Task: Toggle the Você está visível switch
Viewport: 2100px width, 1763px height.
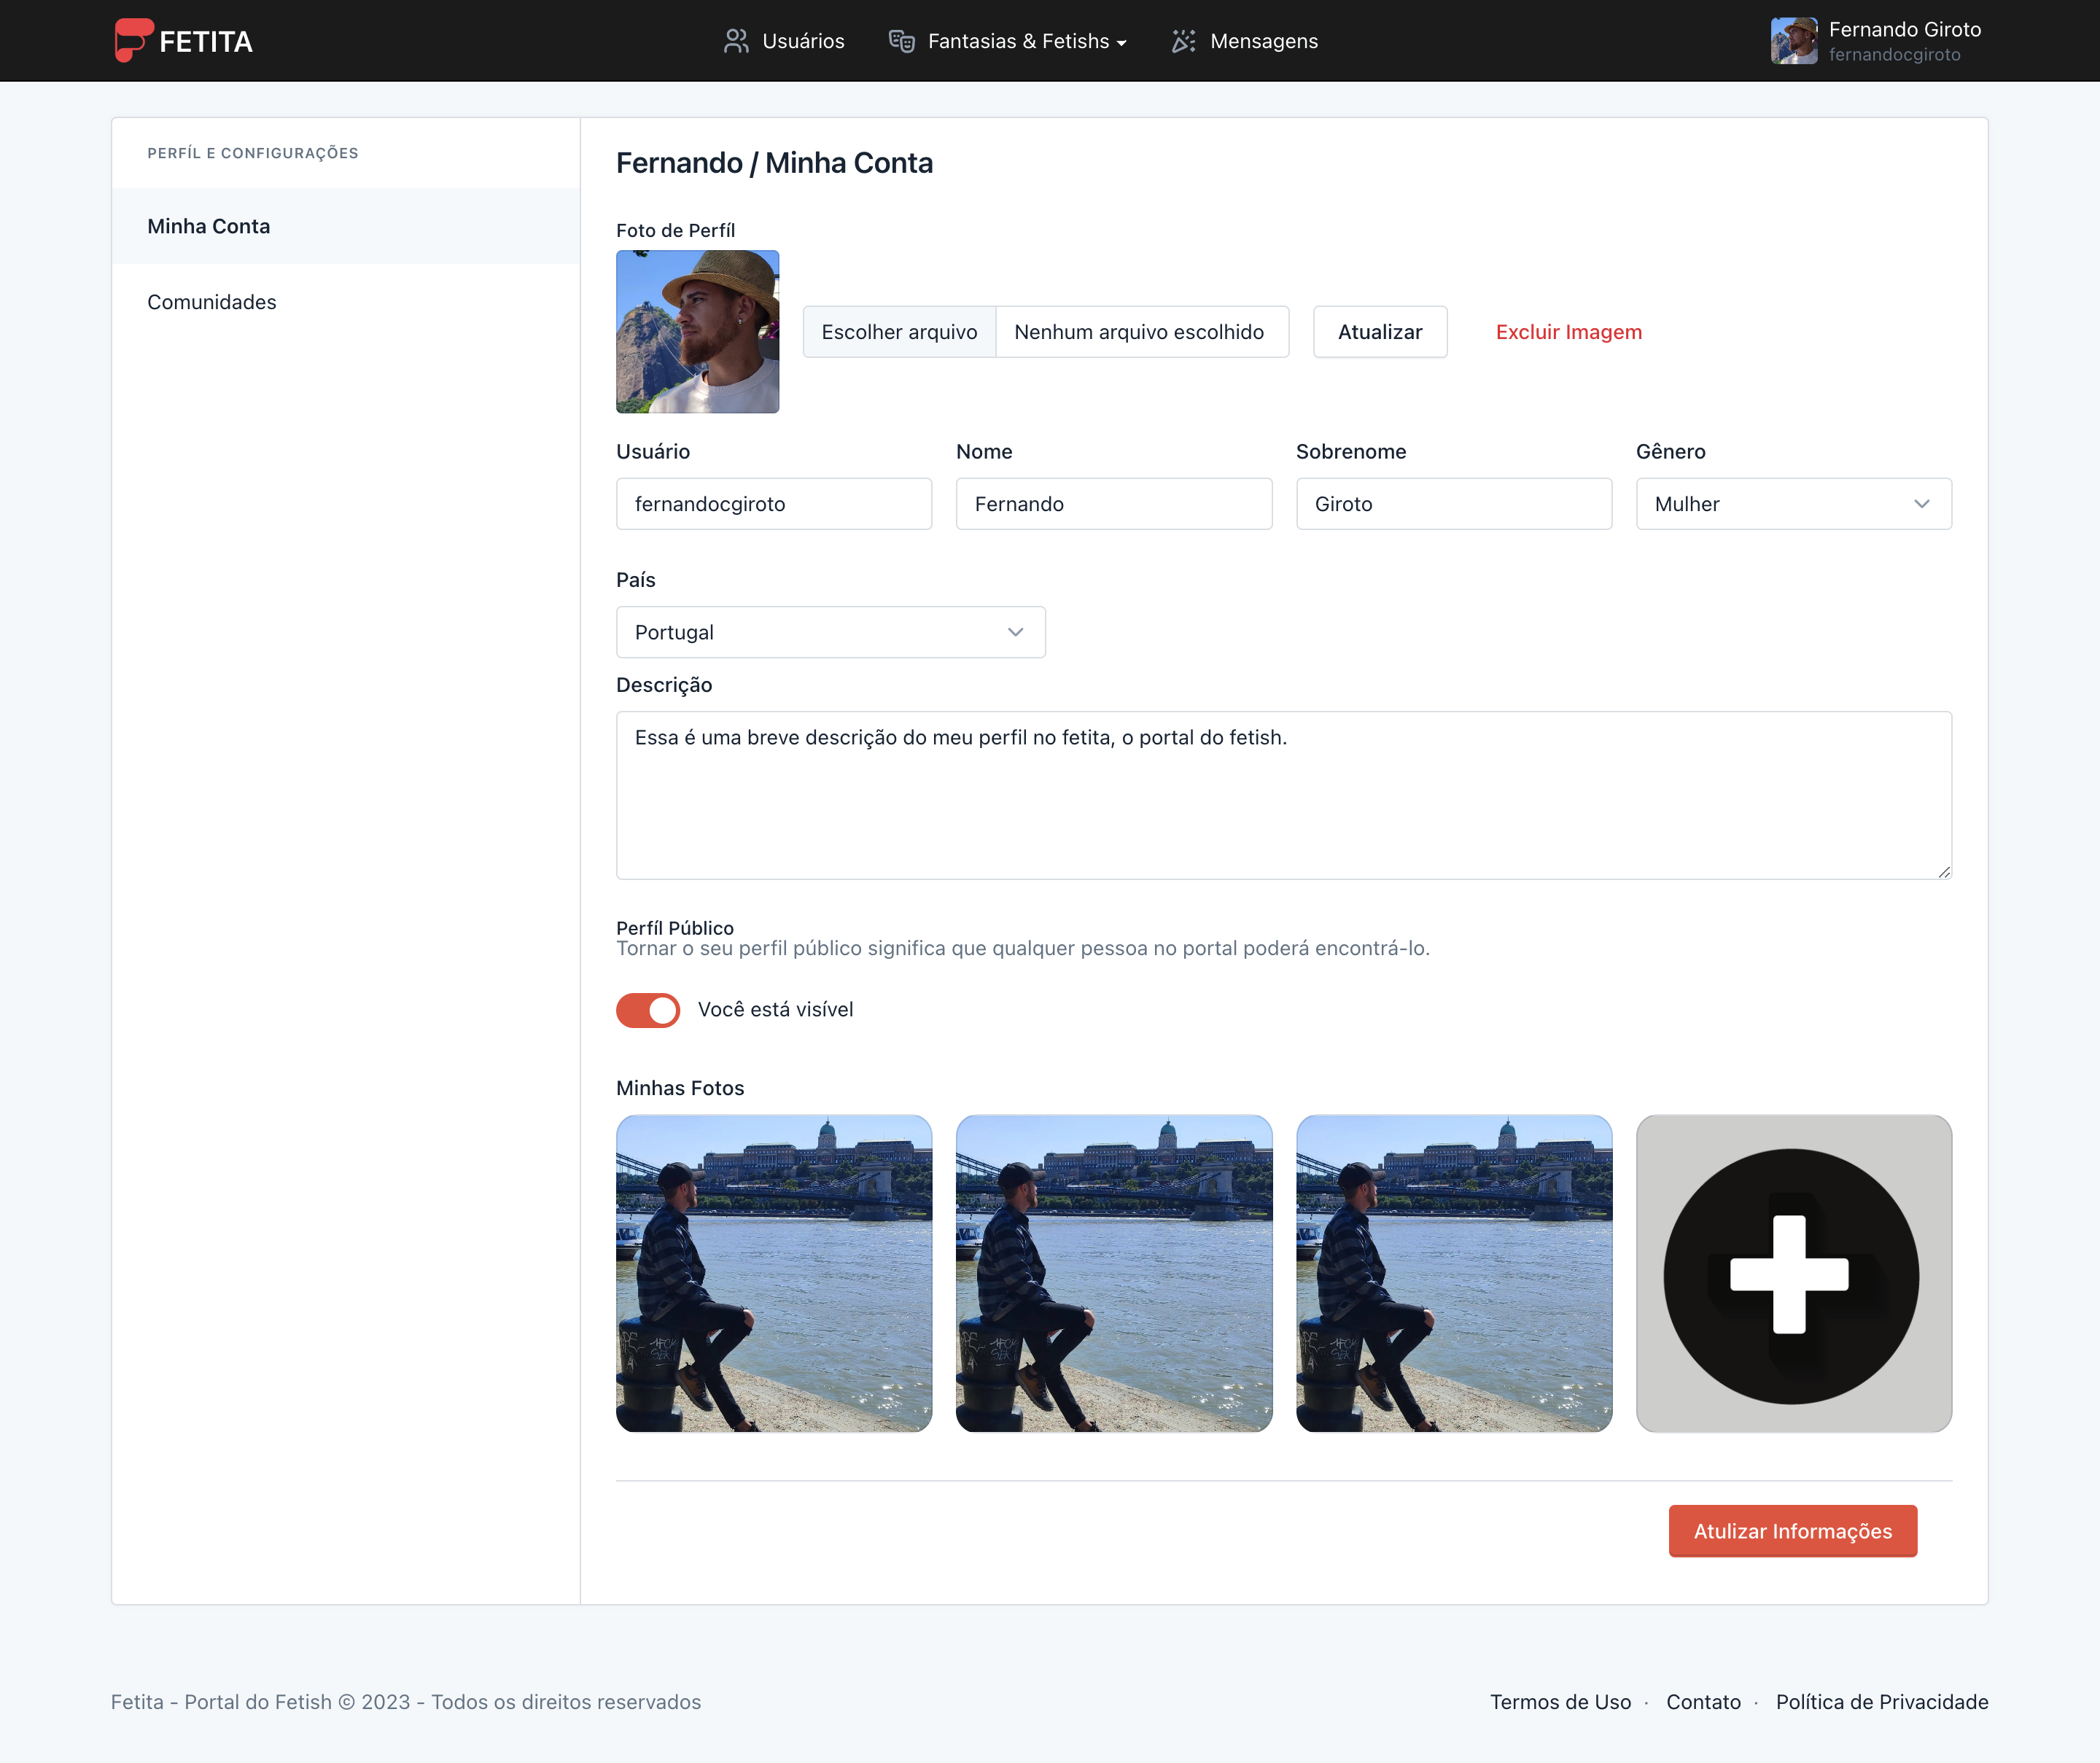Action: (x=648, y=1010)
